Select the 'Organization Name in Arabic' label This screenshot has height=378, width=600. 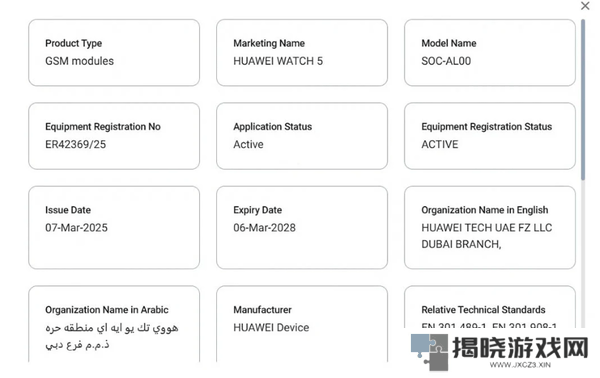[x=106, y=310]
